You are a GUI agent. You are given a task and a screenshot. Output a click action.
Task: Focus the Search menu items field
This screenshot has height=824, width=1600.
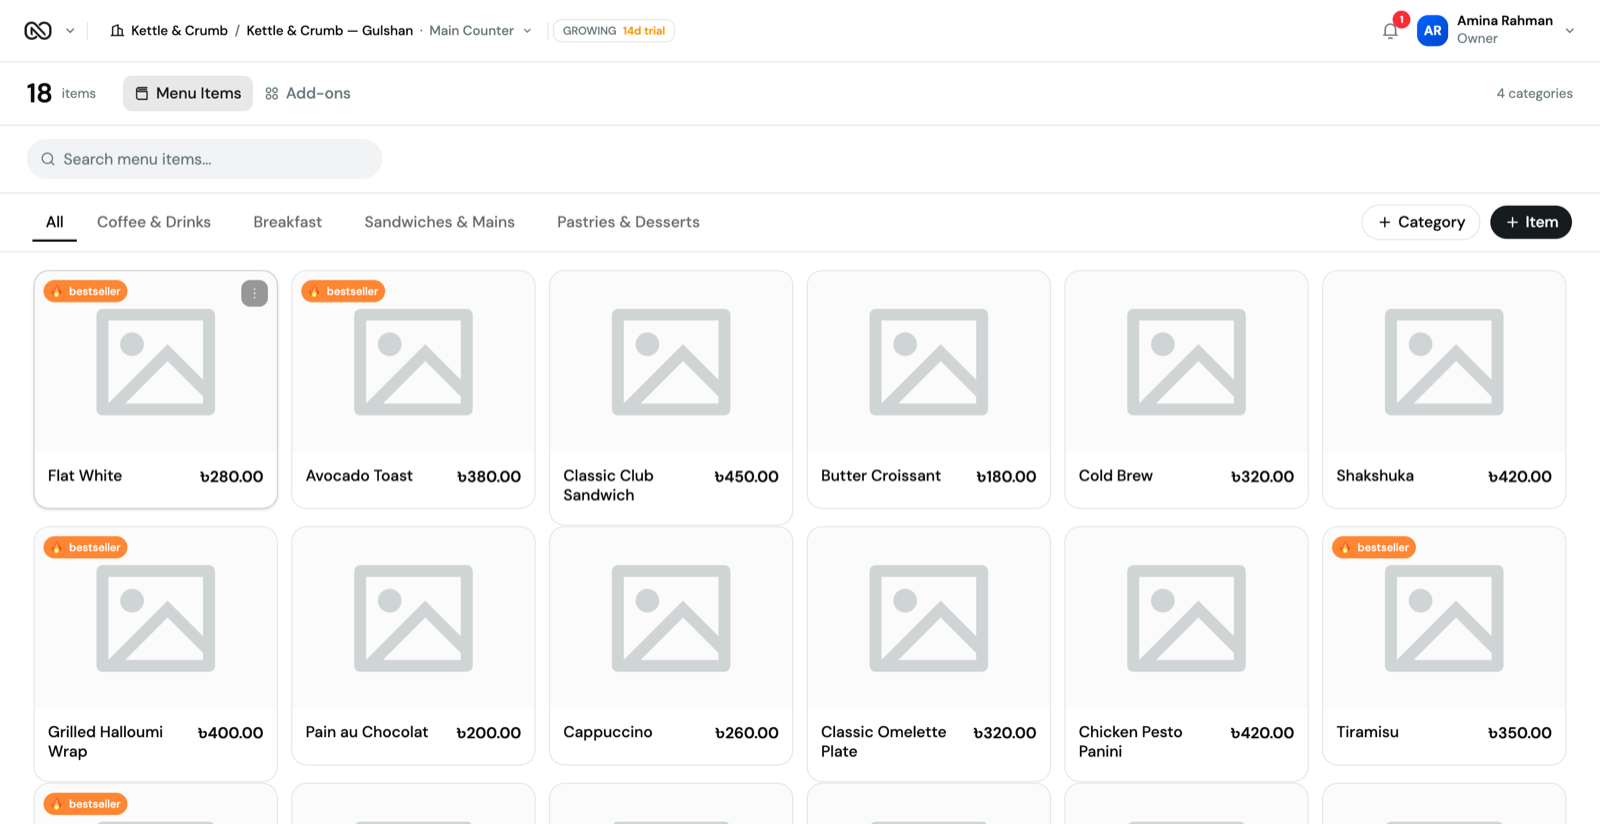tap(204, 159)
